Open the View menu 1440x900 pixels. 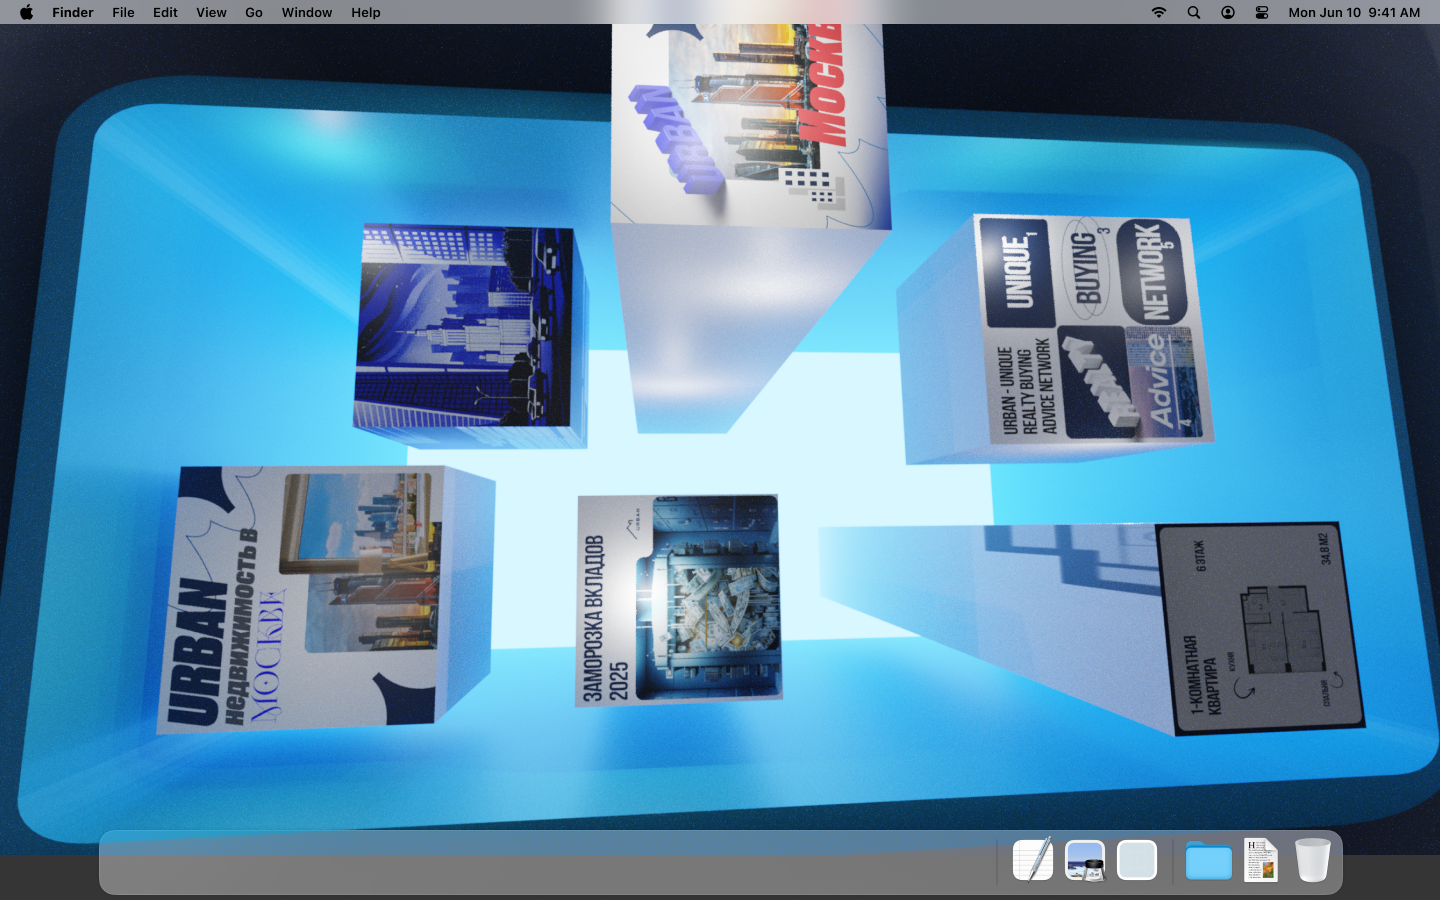coord(211,12)
